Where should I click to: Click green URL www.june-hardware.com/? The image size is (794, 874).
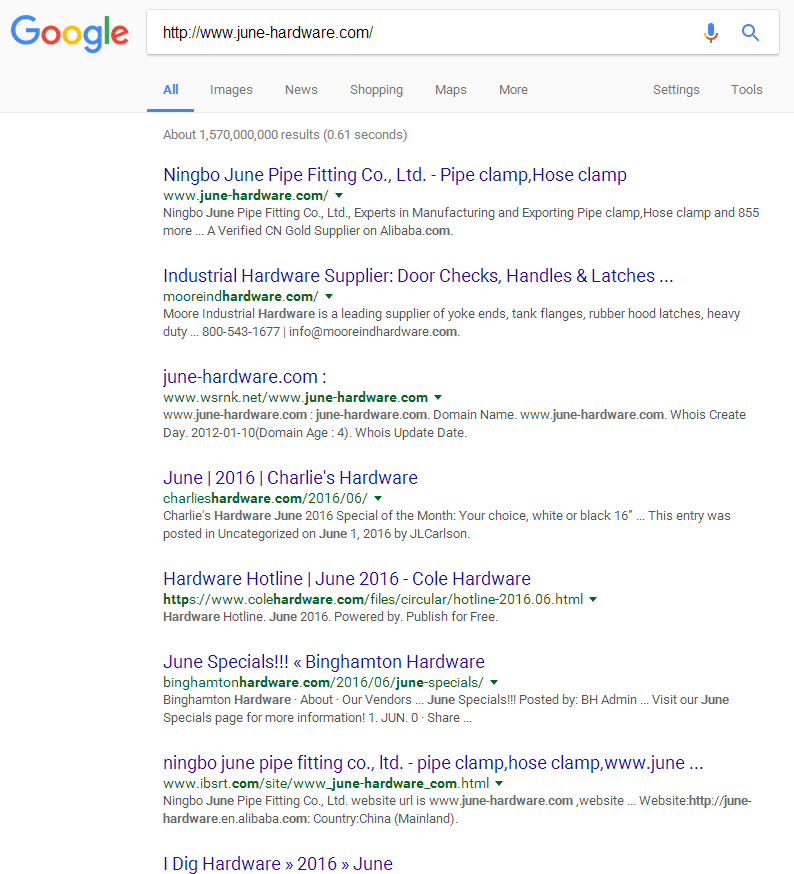(x=246, y=196)
